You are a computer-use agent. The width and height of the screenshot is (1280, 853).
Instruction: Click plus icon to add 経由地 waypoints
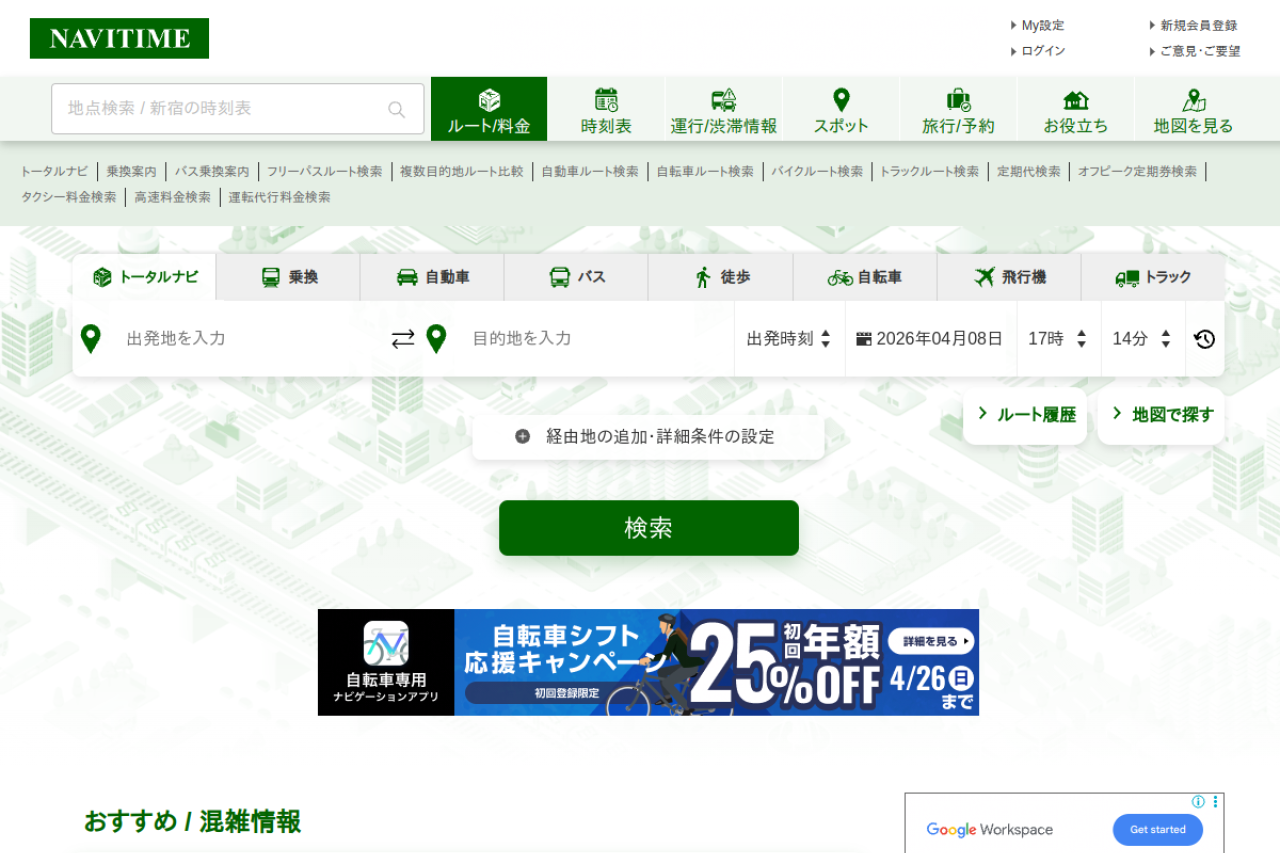point(523,437)
